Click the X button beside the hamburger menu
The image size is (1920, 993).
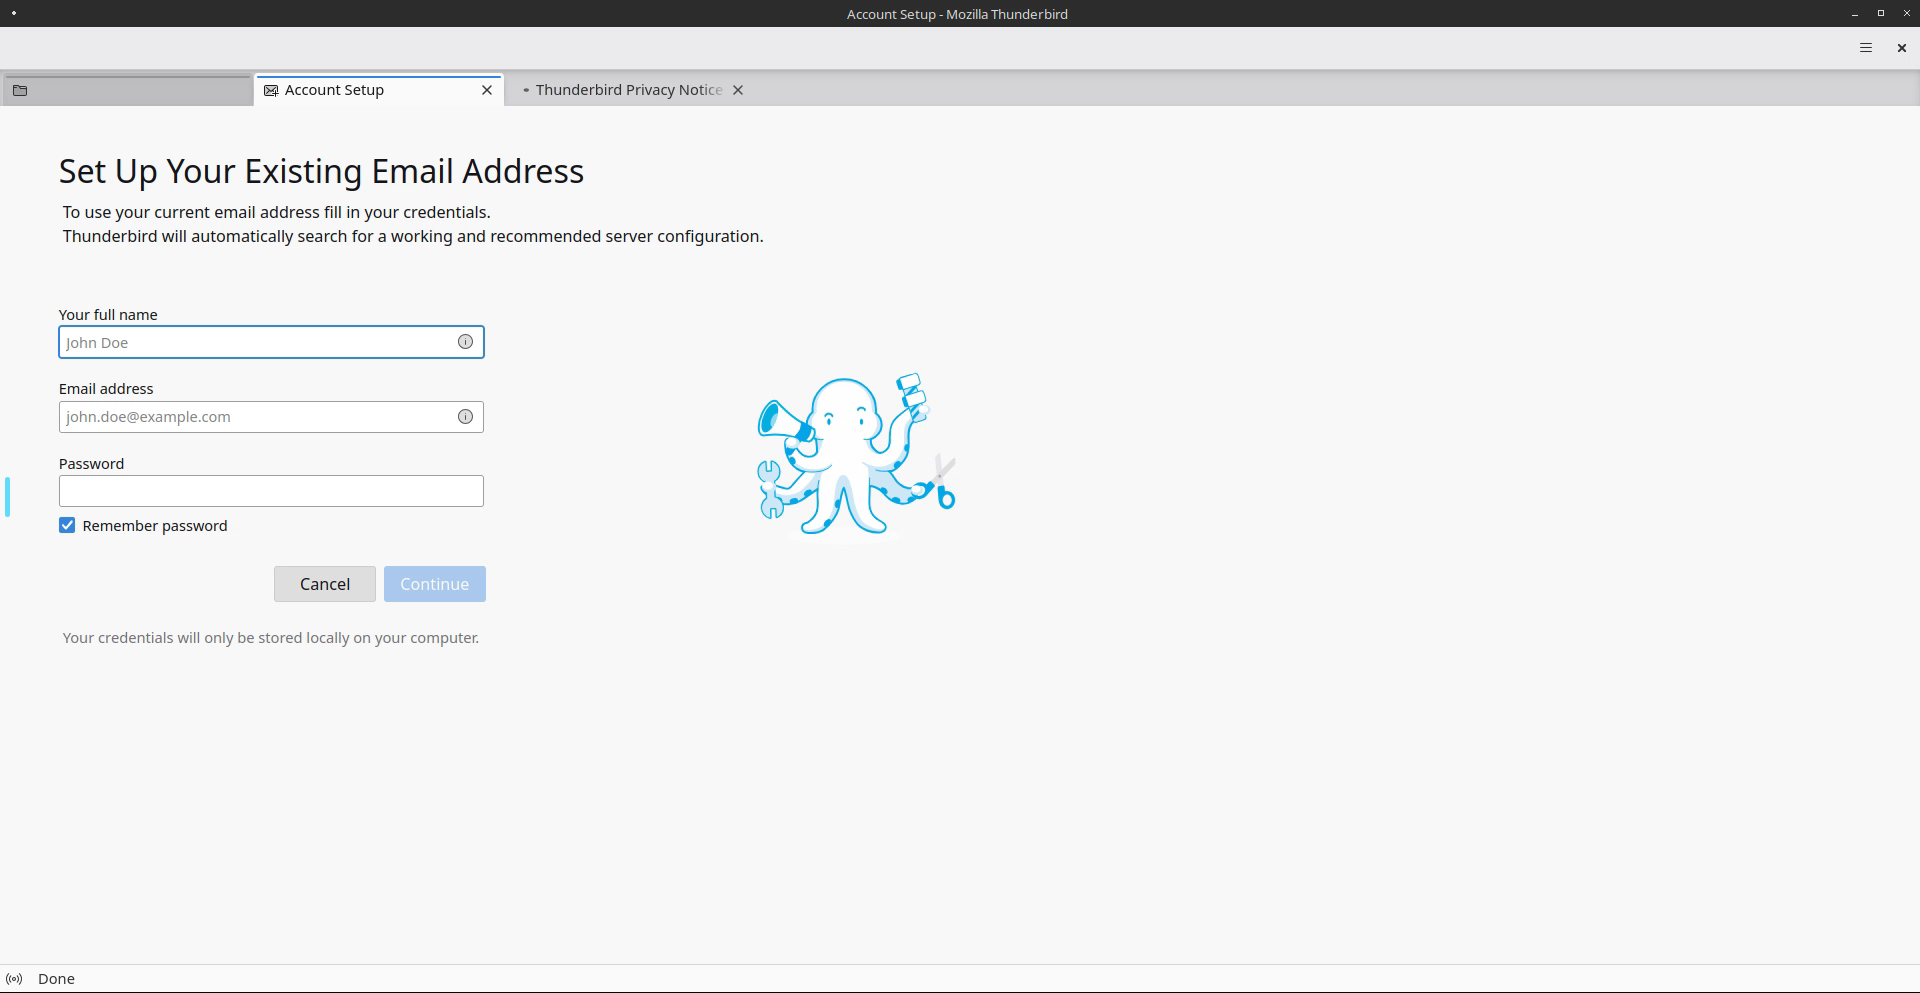(1901, 48)
